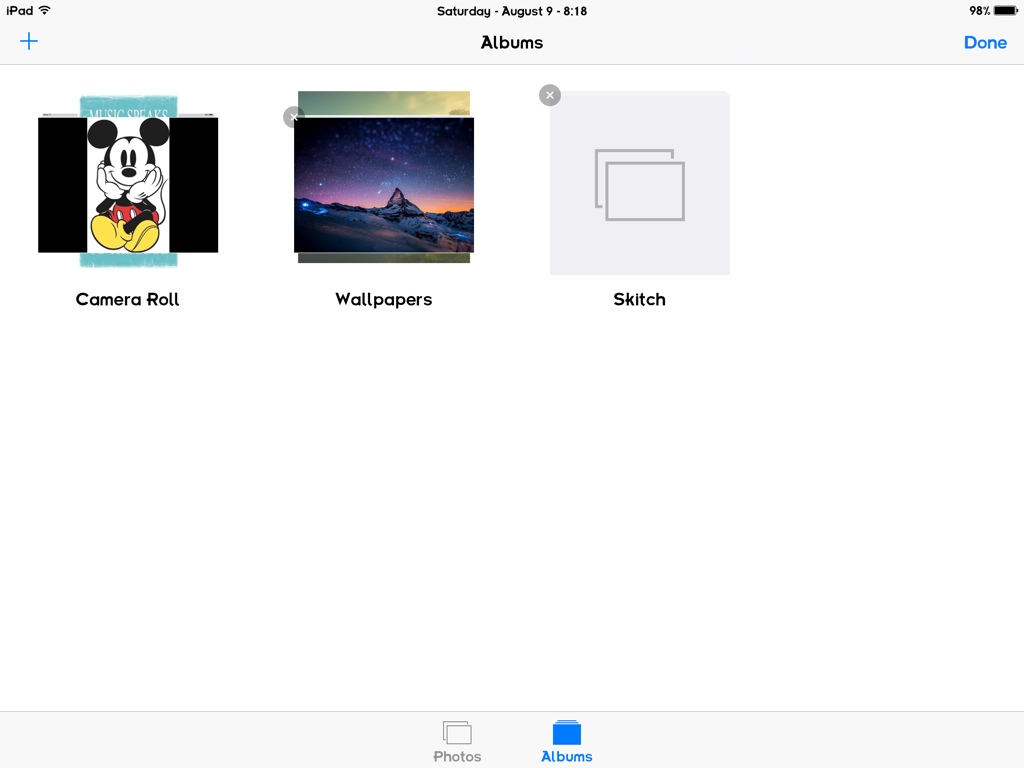Image resolution: width=1024 pixels, height=768 pixels.
Task: Delete the Skitch album with its x badge
Action: (x=550, y=95)
